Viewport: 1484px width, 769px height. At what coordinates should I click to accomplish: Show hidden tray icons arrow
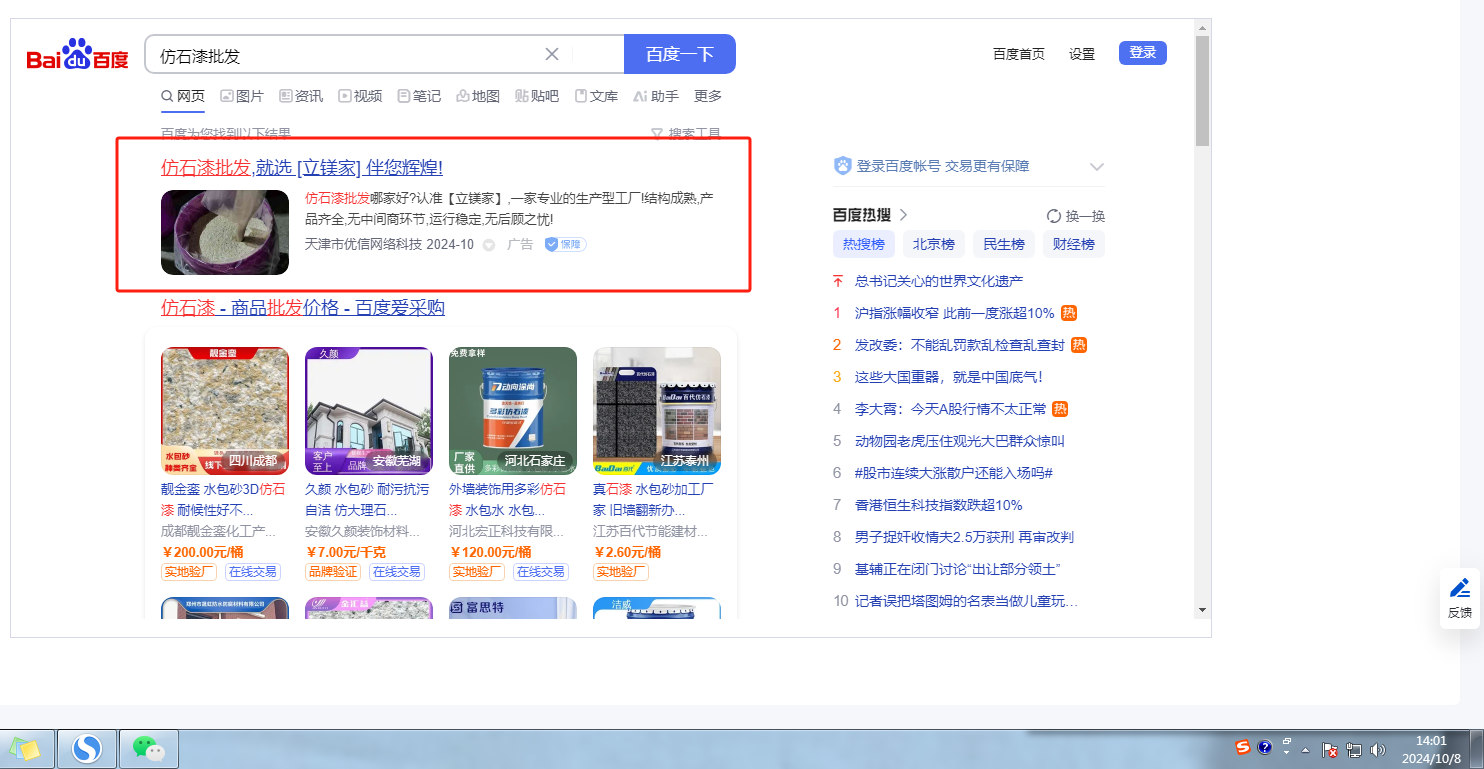point(1305,749)
